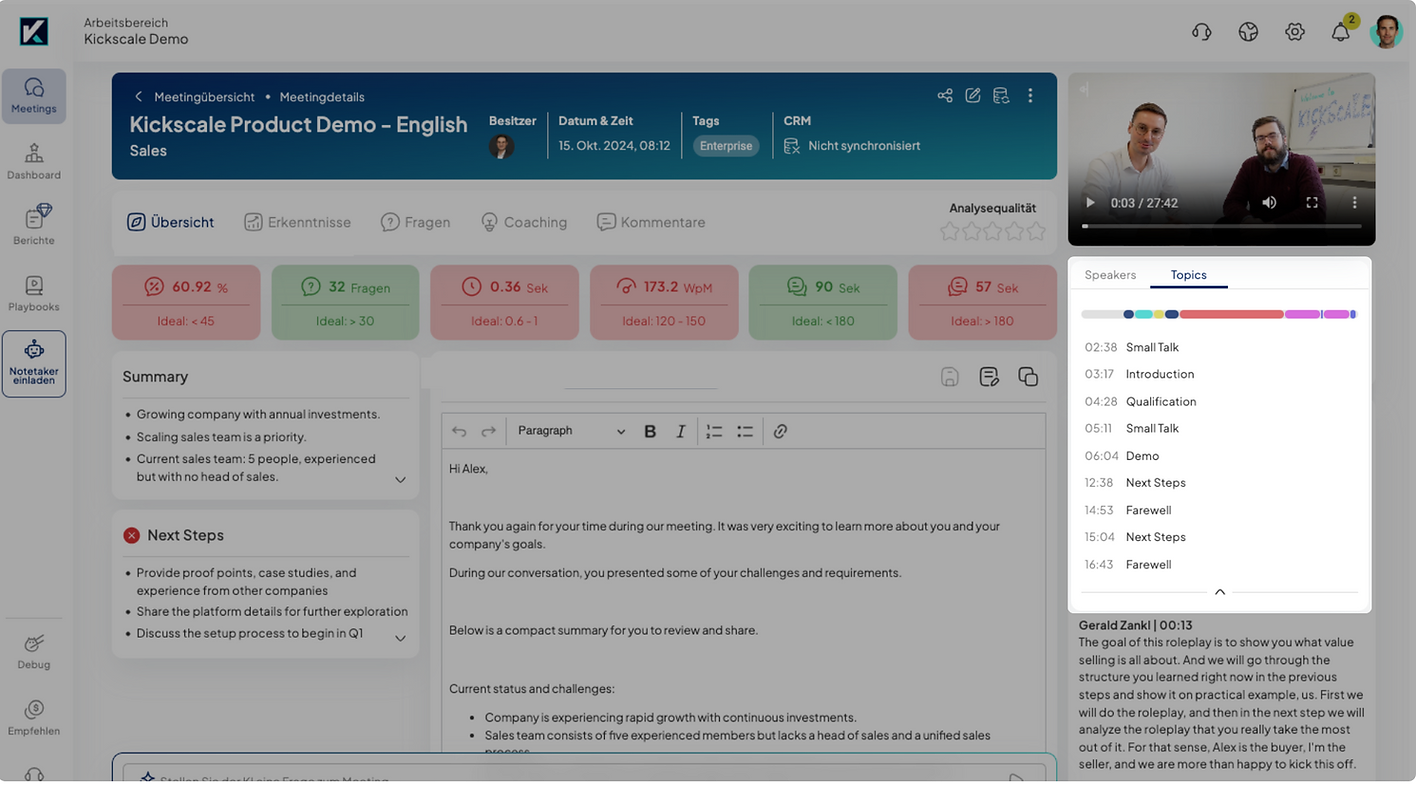Open the Berichte sidebar section
Screen dimensions: 1416x796
coord(34,225)
